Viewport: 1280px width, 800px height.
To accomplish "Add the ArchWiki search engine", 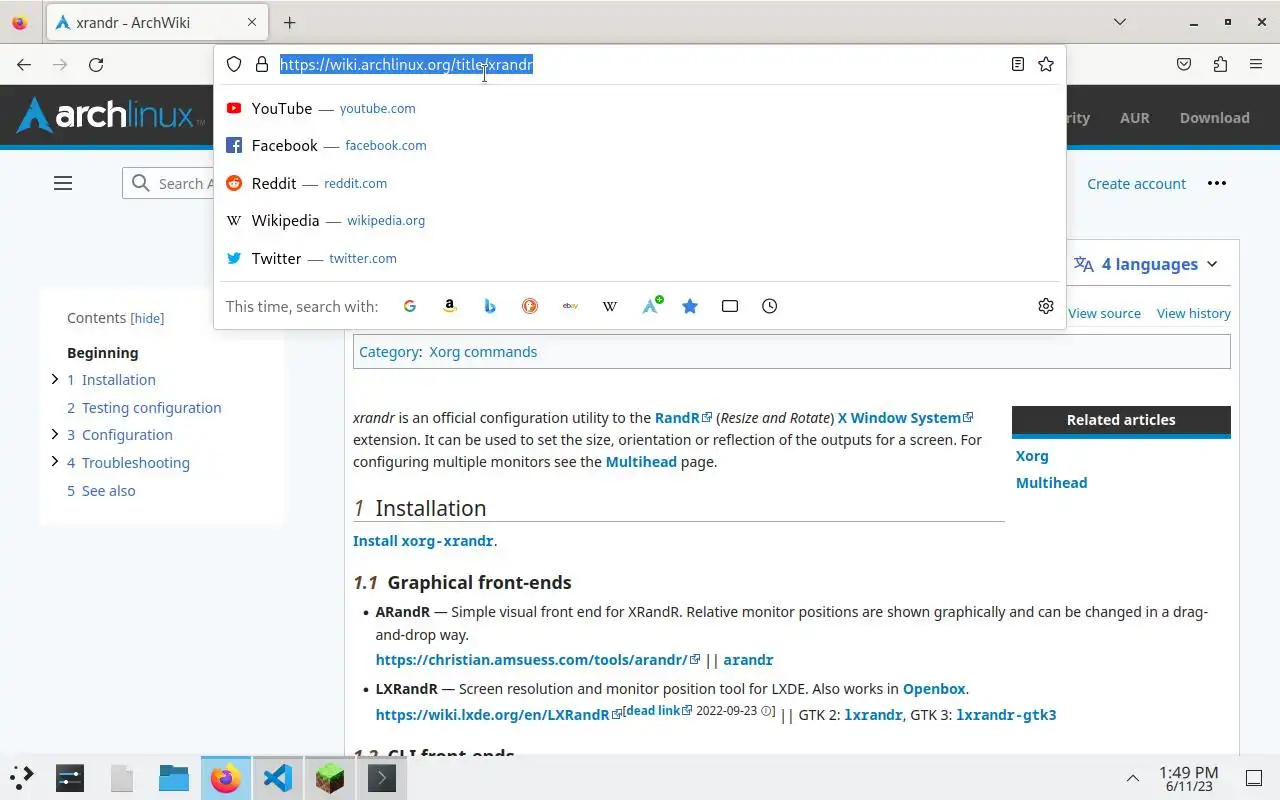I will coord(652,305).
